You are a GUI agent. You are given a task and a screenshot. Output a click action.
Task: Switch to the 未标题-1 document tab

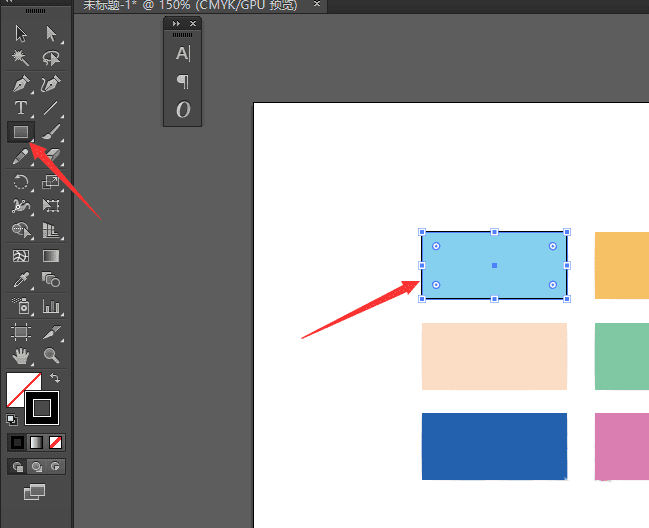pyautogui.click(x=190, y=5)
